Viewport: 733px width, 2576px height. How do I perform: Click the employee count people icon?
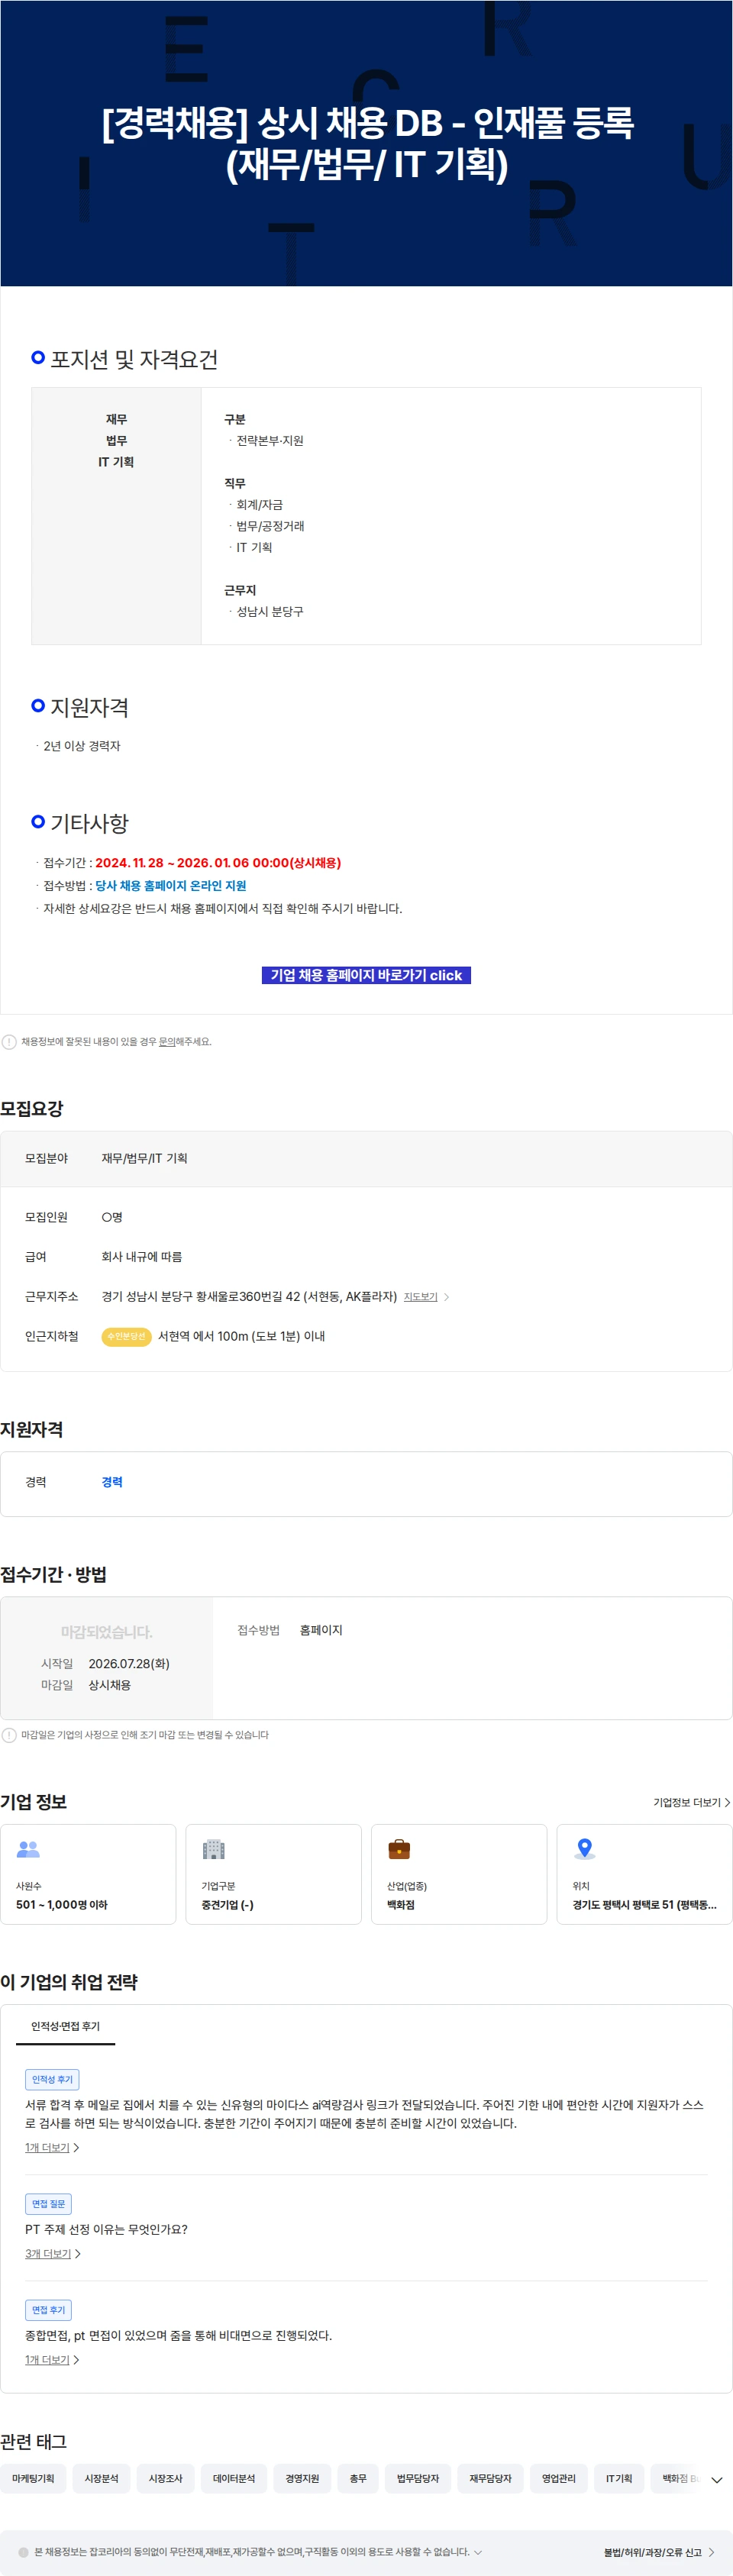click(x=28, y=1849)
